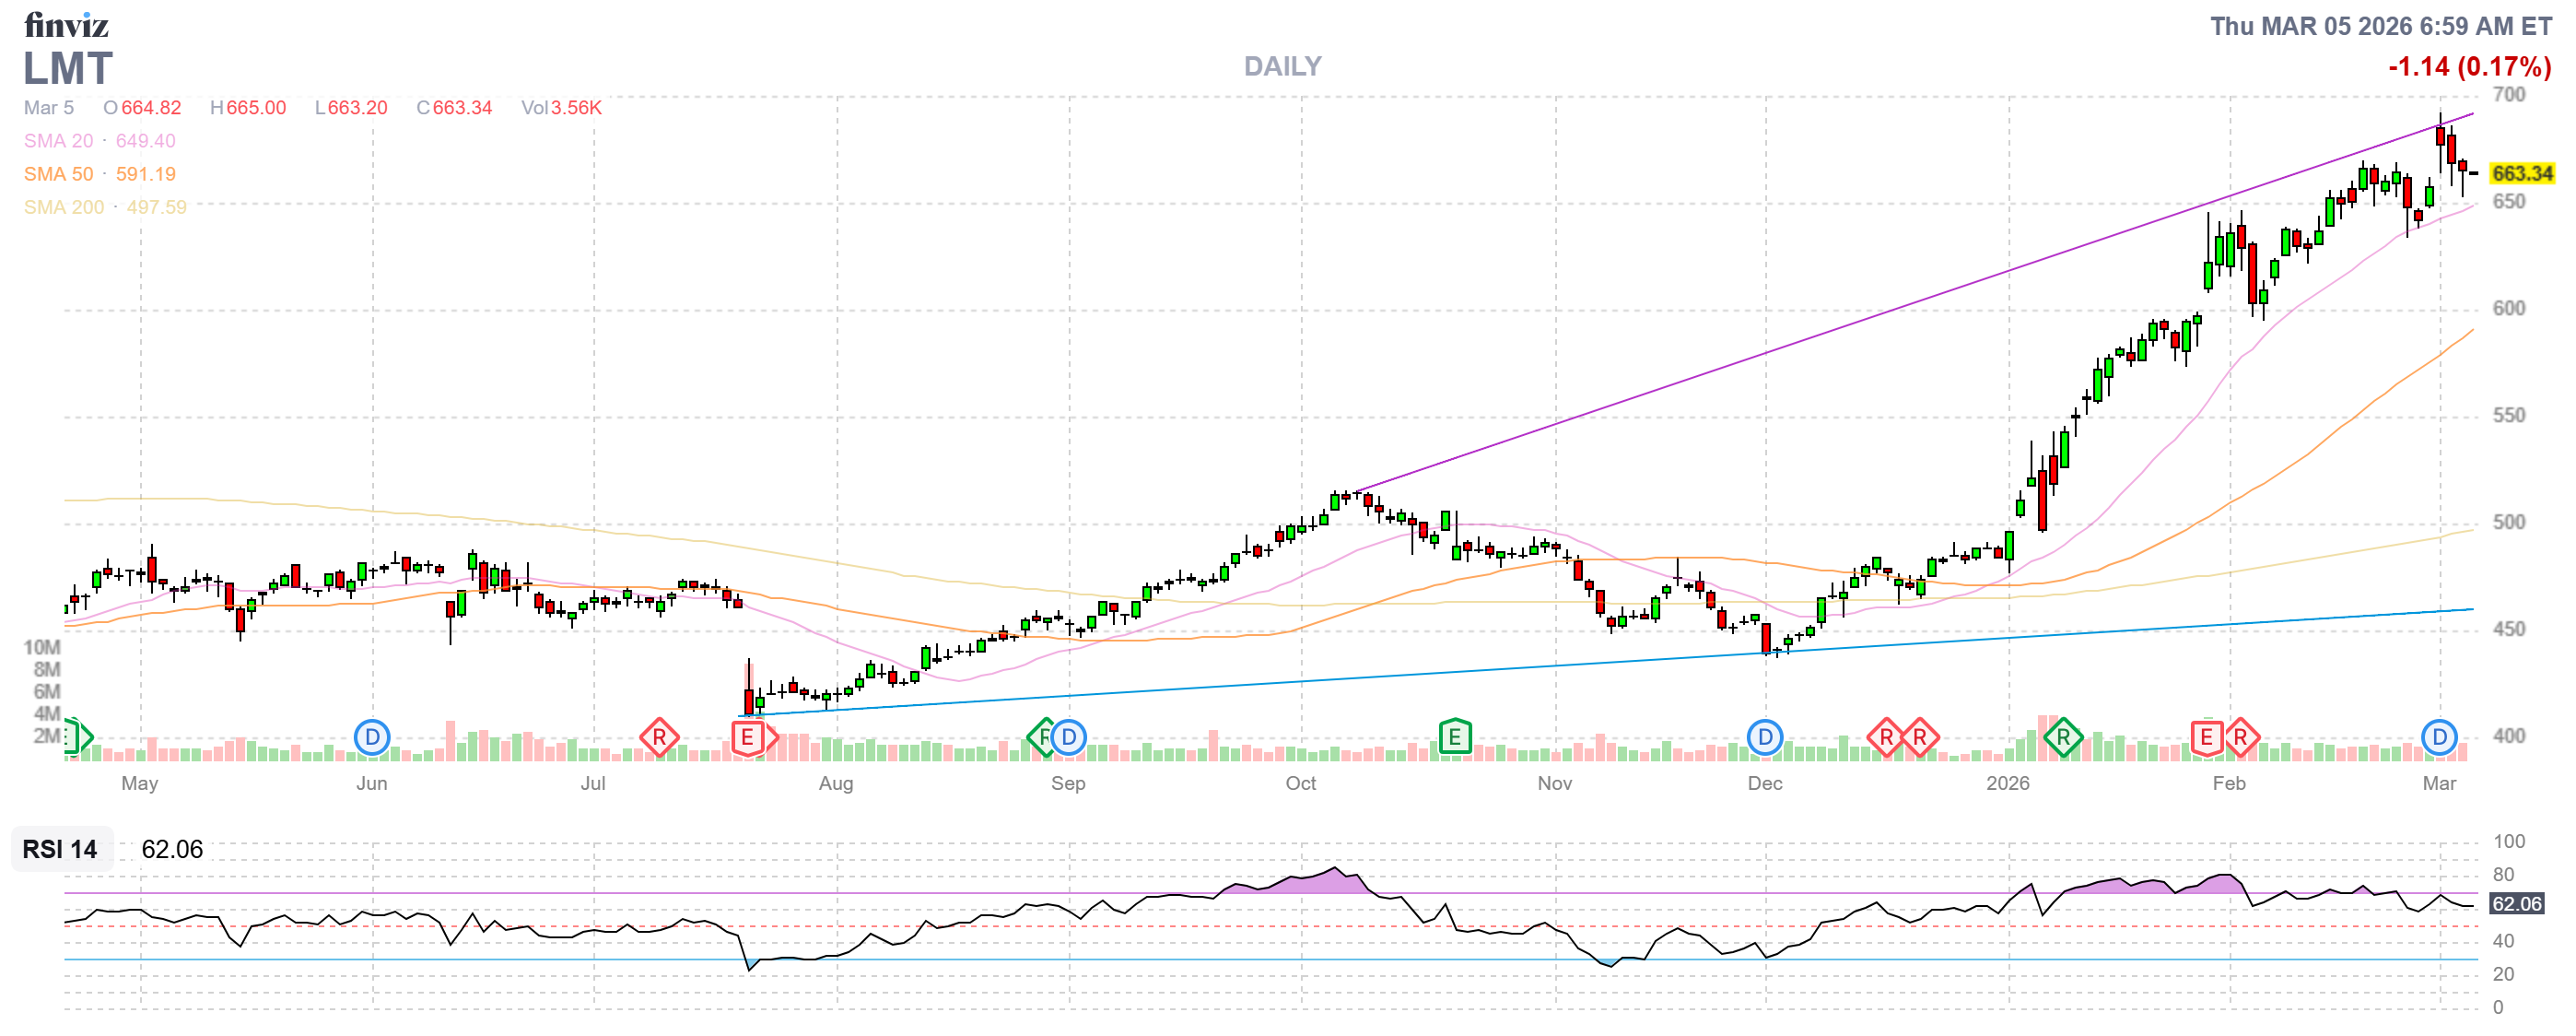This screenshot has width=2576, height=1036.
Task: Click the SMA 200 indicator label
Action: point(64,207)
